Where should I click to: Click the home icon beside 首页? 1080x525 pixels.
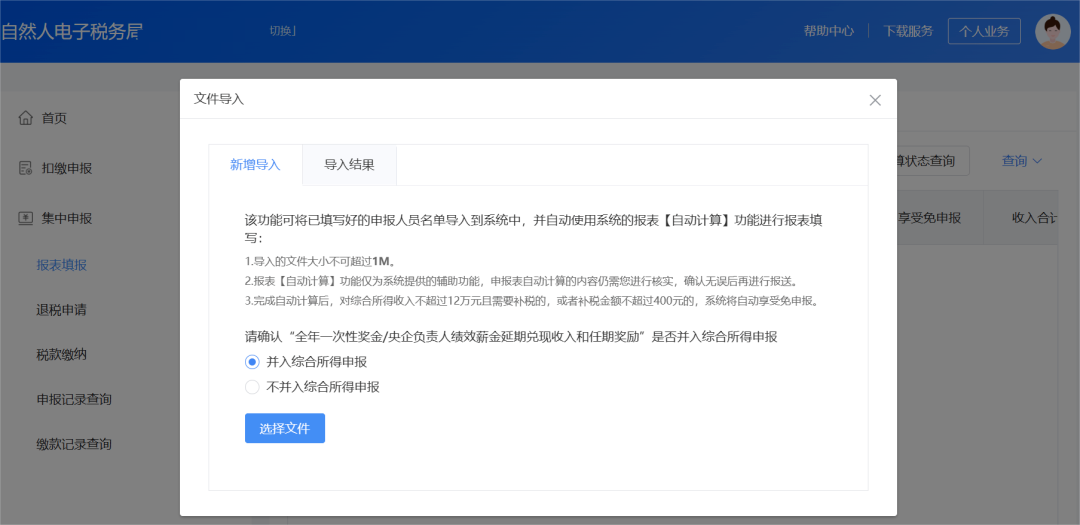(26, 118)
